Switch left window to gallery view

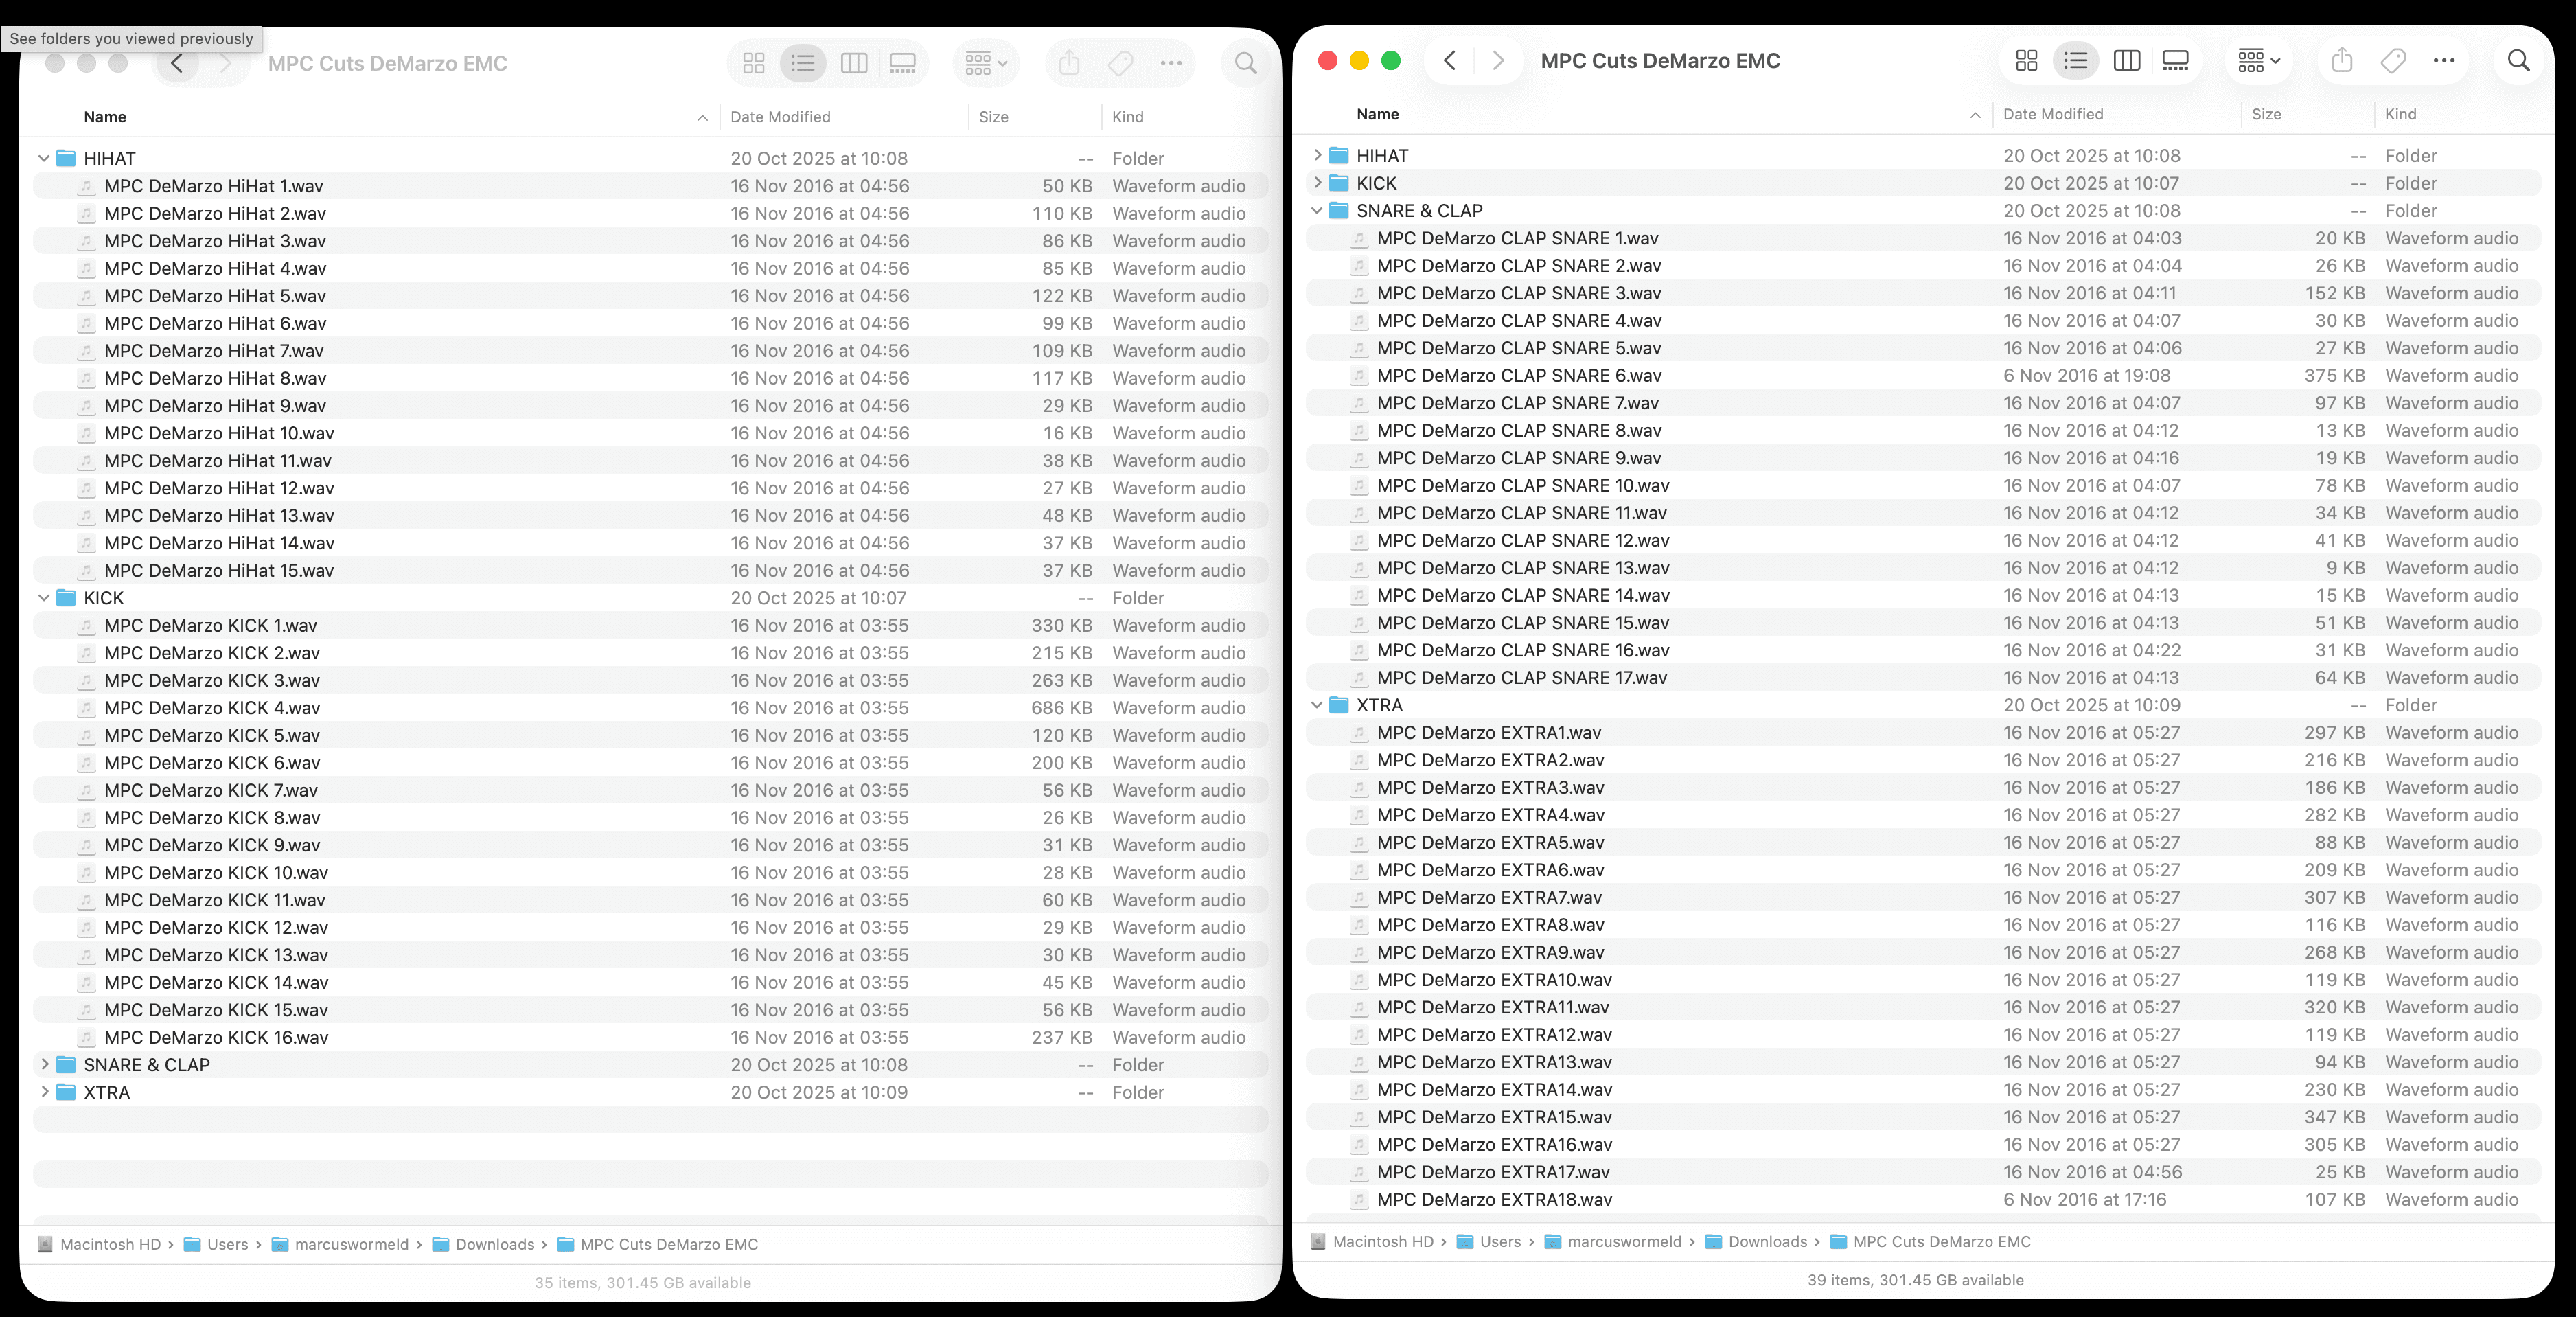coord(902,64)
